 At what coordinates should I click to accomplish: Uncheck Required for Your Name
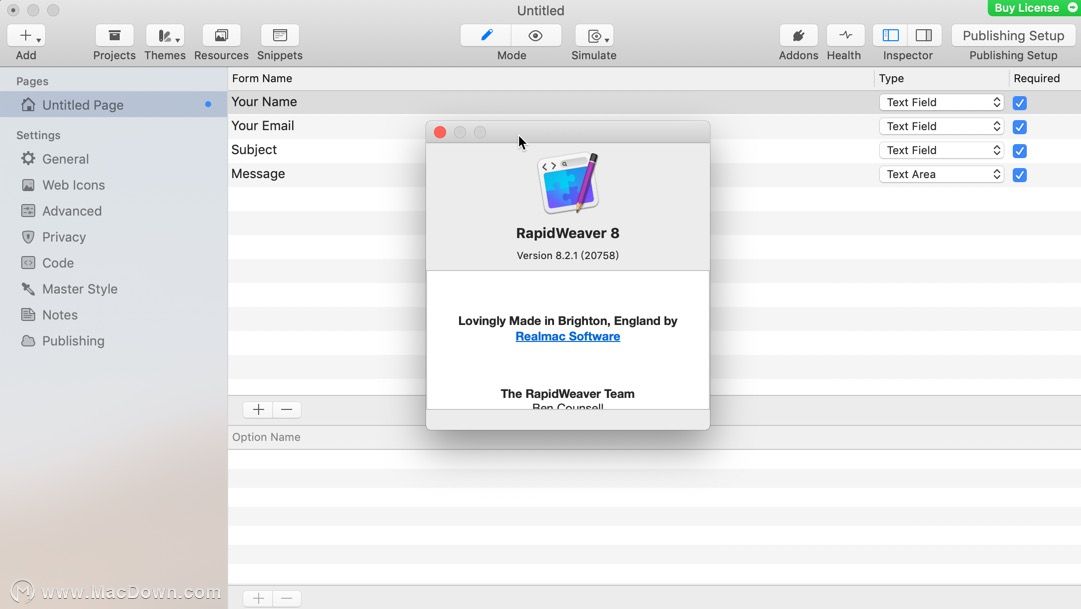1020,103
